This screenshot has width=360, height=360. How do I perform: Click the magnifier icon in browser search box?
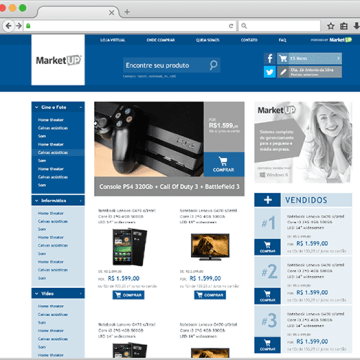pos(244,26)
